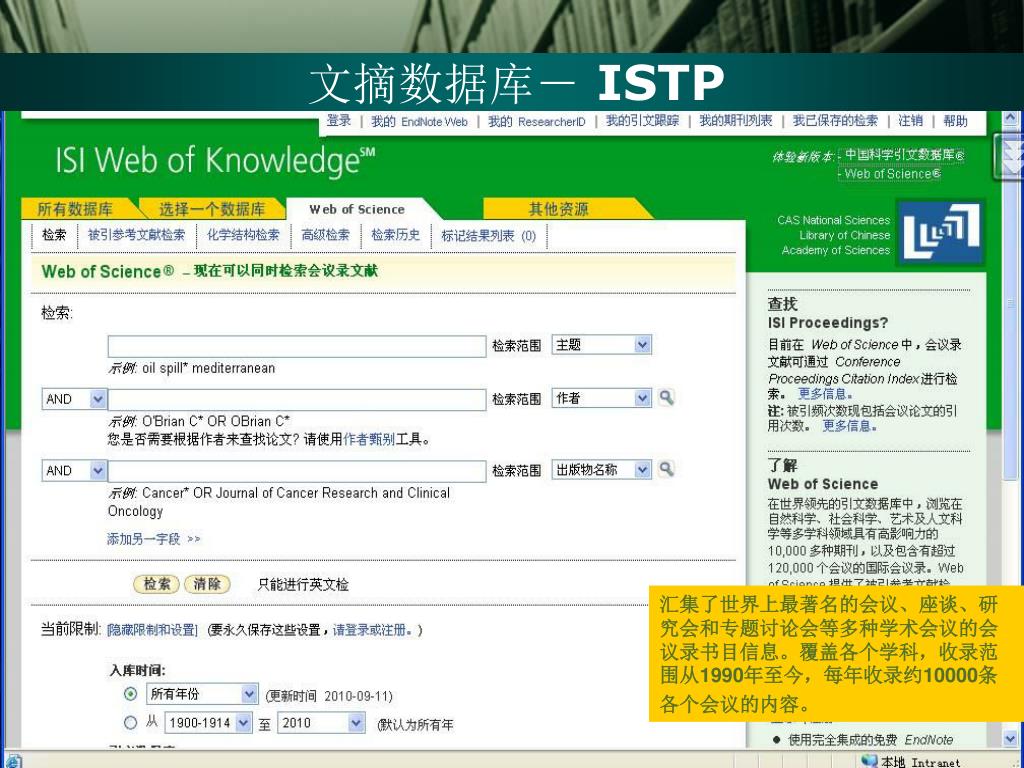Image resolution: width=1024 pixels, height=768 pixels.
Task: Select the 所有年份 radio button
Action: [x=131, y=694]
